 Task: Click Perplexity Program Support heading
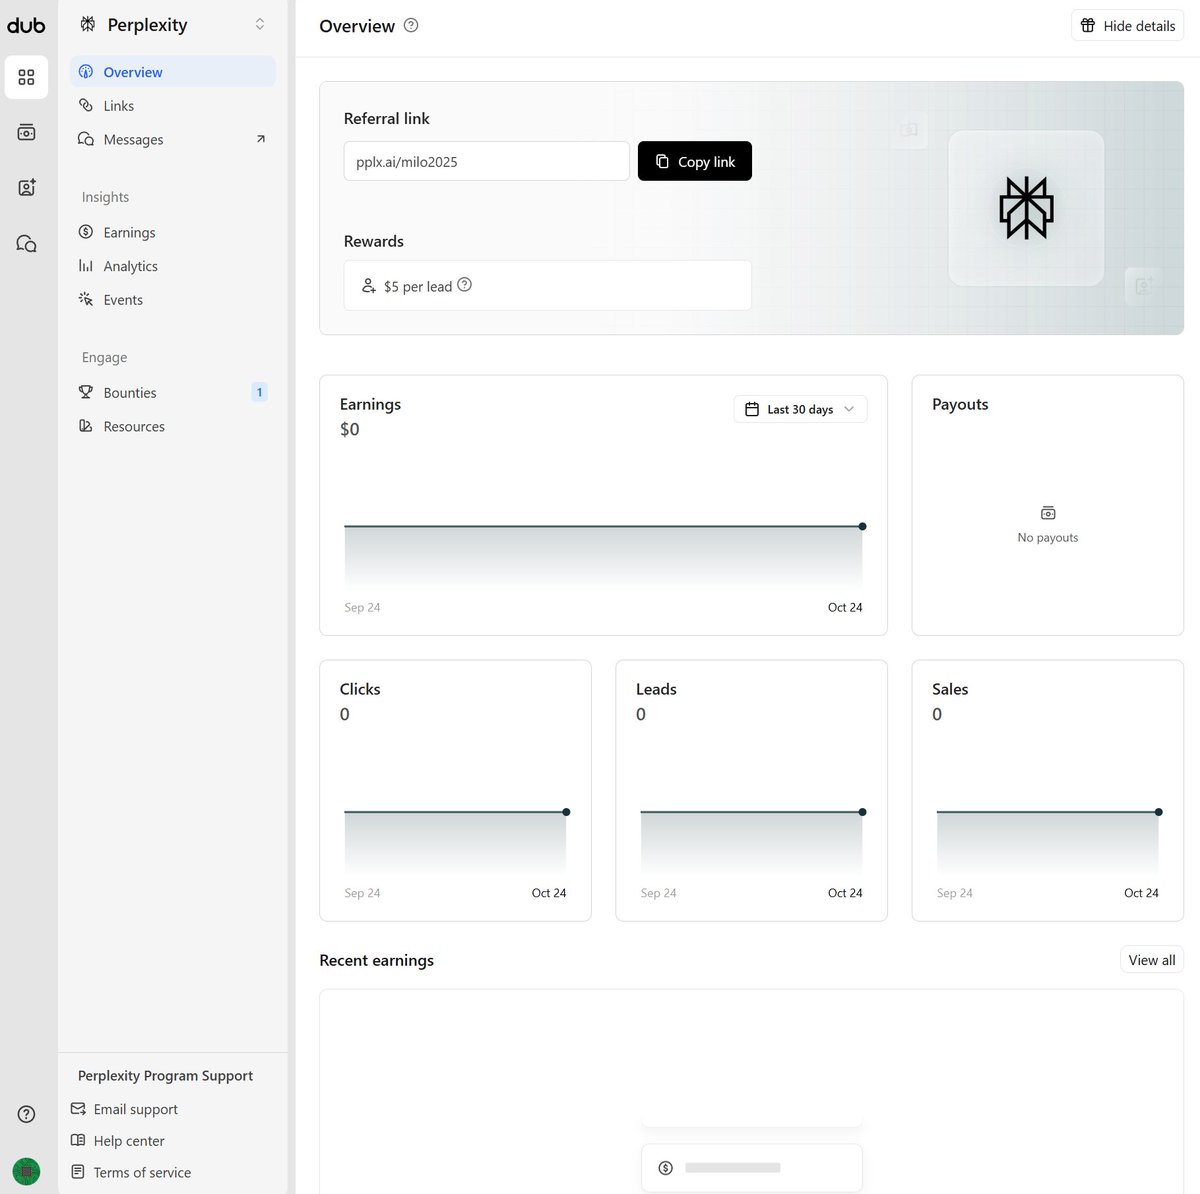pos(165,1076)
